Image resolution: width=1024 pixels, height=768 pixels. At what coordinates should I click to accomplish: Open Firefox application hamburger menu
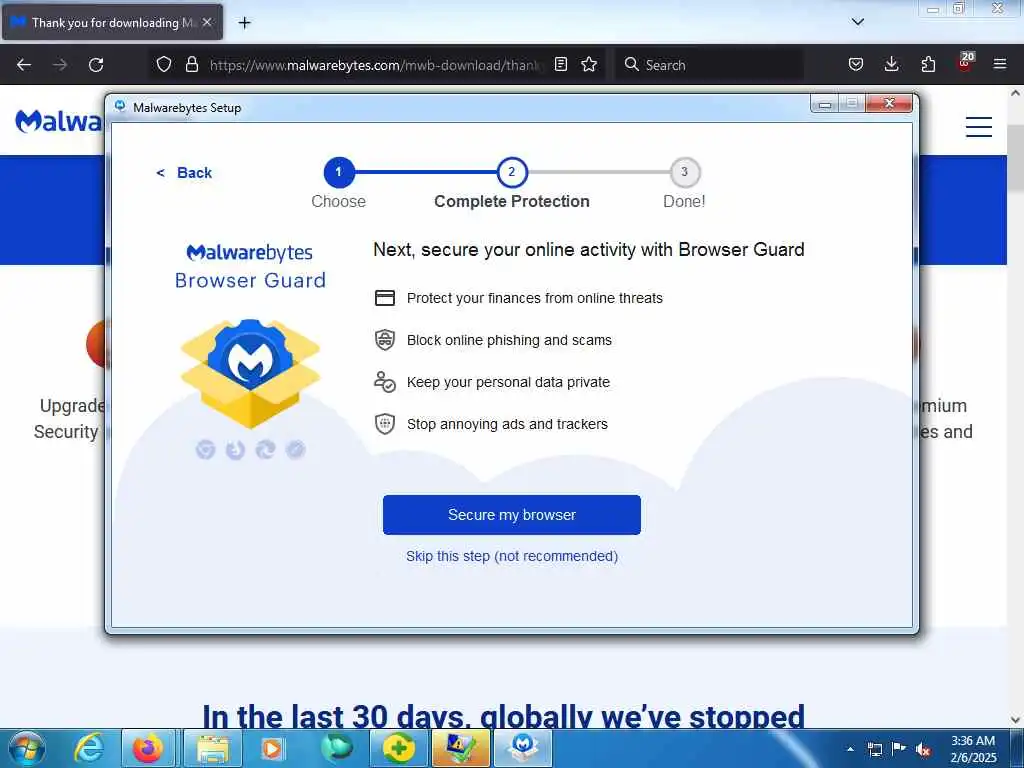coord(1000,65)
